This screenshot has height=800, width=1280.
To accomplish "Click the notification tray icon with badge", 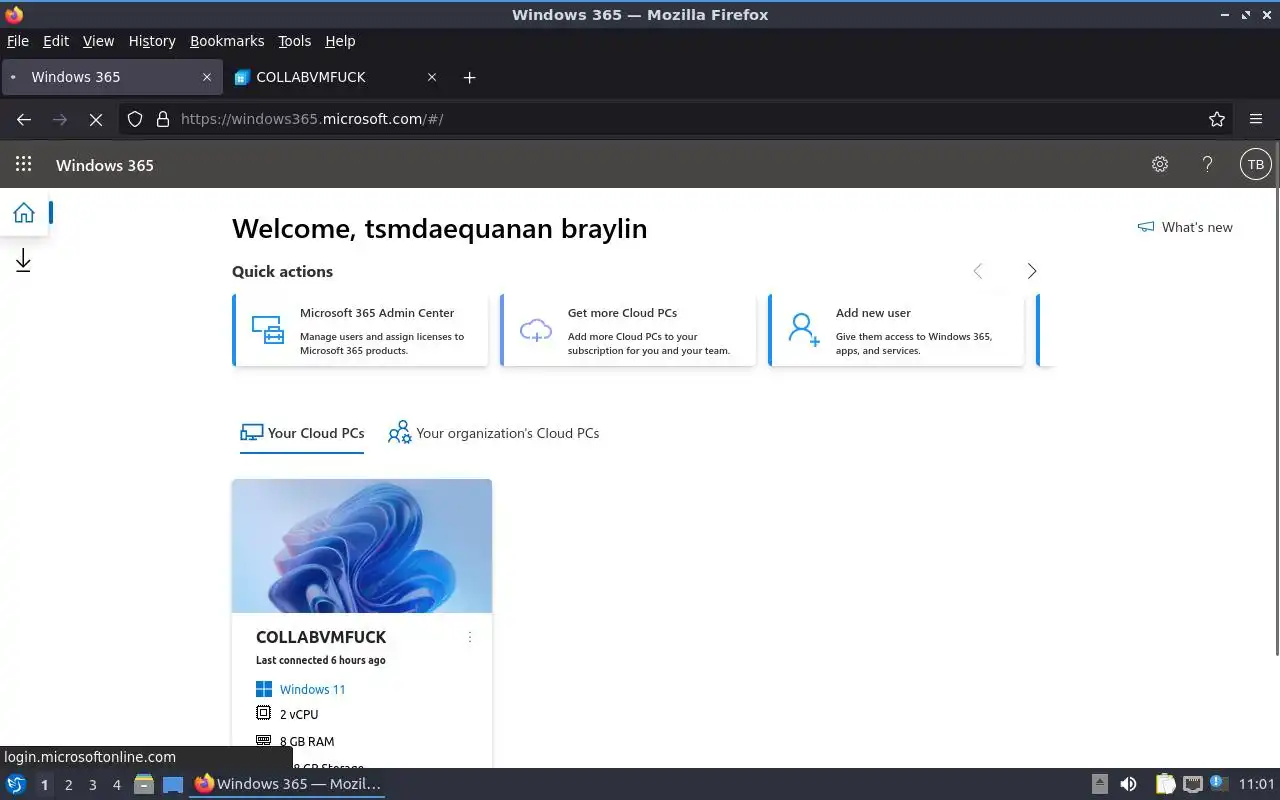I will point(1218,783).
